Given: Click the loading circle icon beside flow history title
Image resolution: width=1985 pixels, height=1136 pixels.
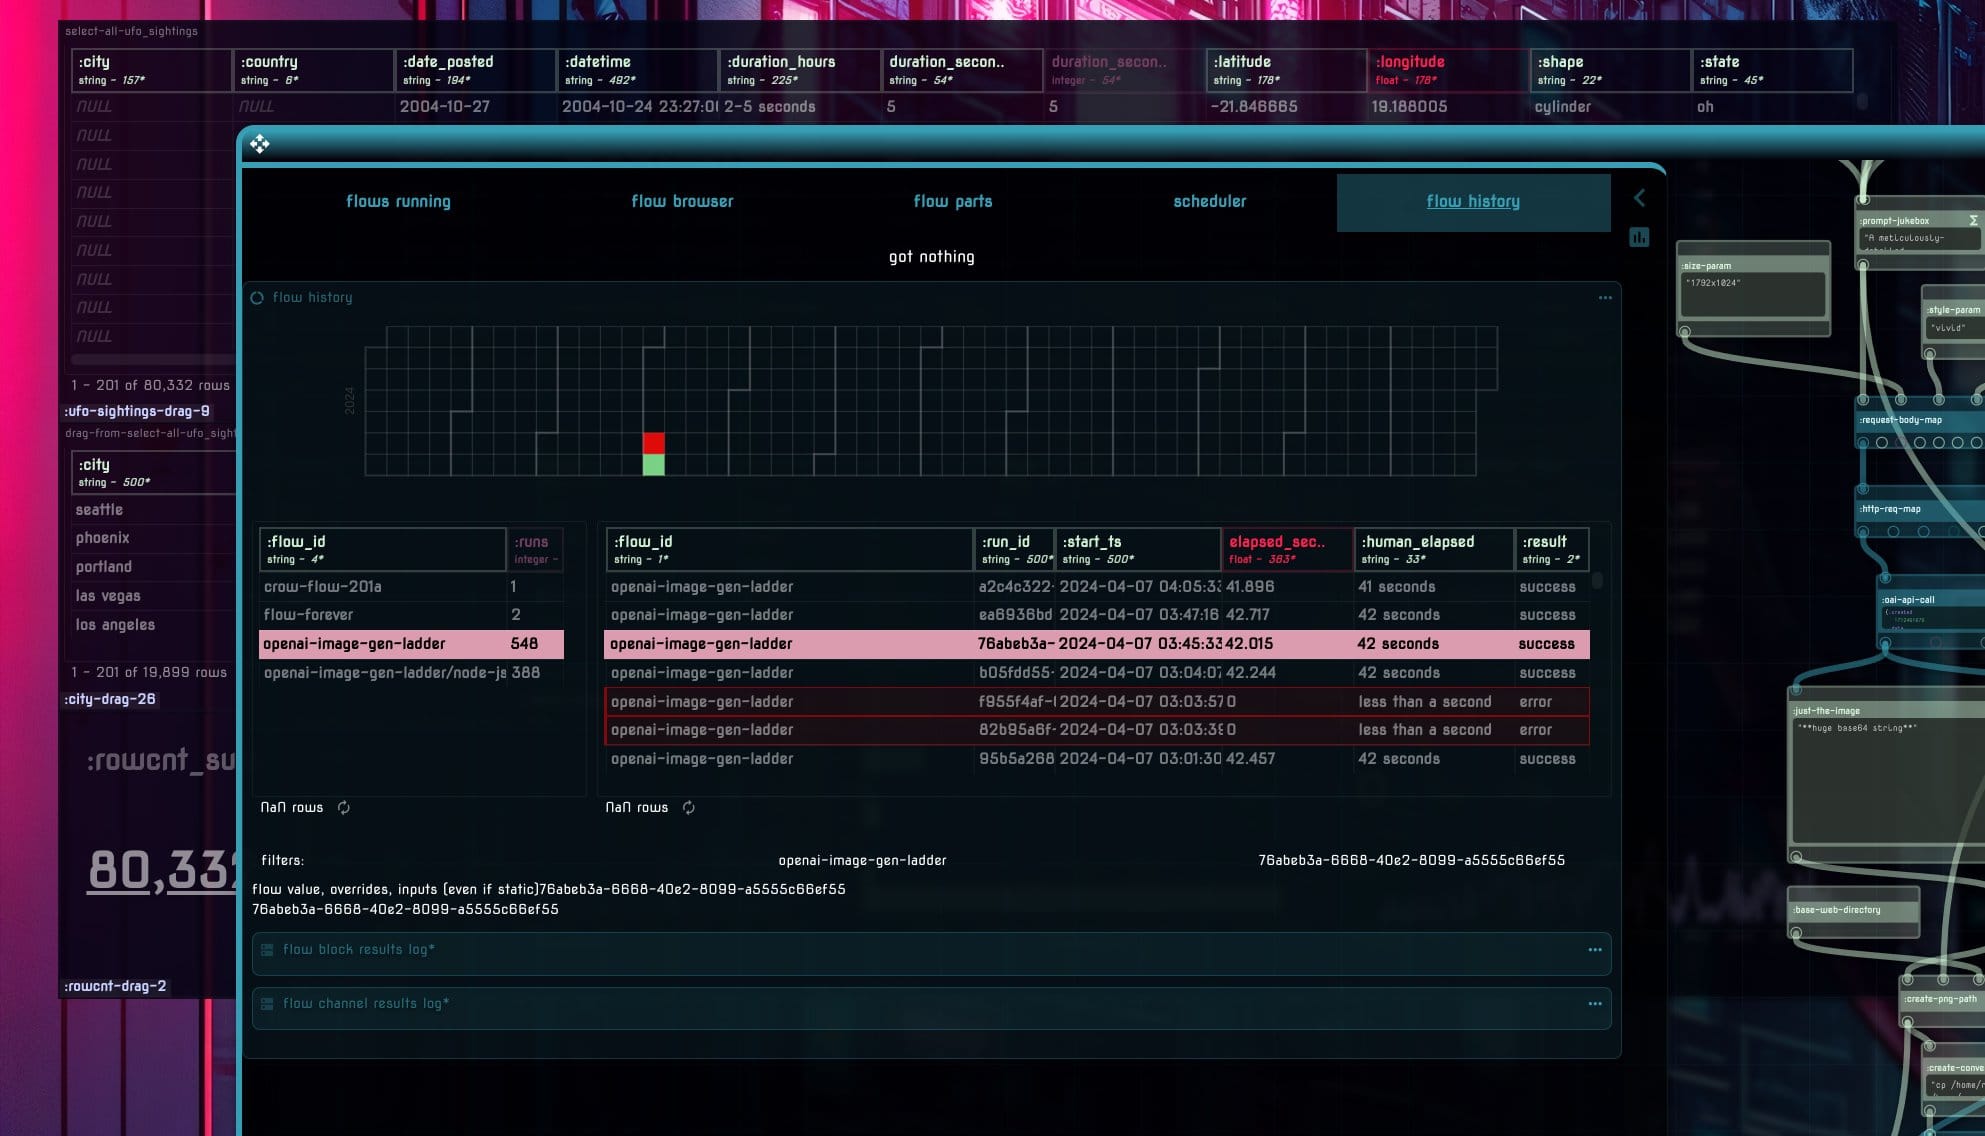Looking at the screenshot, I should point(257,298).
